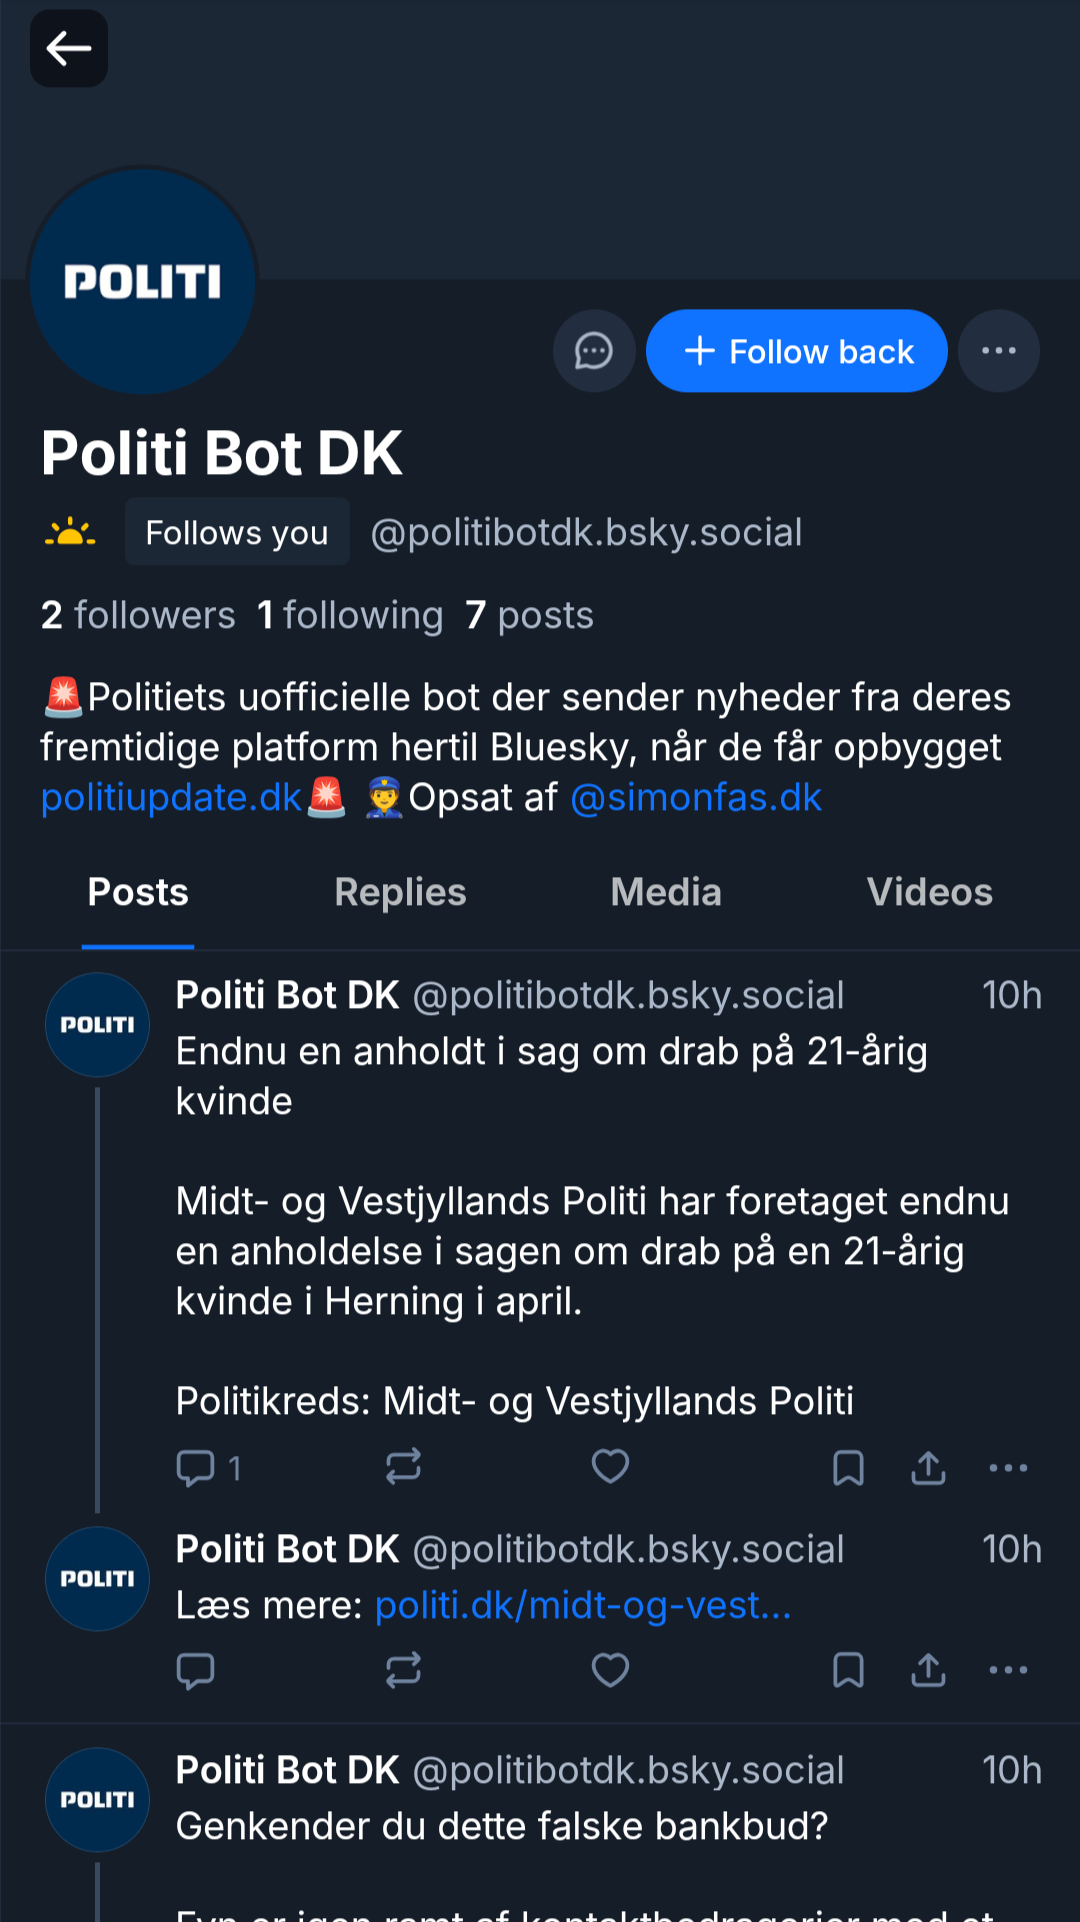Like the 'Læs mere' post

[x=610, y=1670]
